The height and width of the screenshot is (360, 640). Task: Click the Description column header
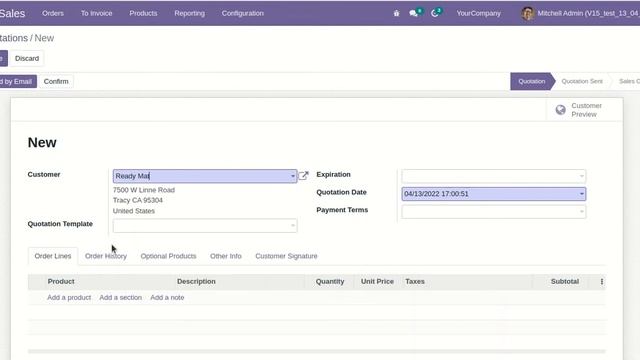[x=196, y=282]
